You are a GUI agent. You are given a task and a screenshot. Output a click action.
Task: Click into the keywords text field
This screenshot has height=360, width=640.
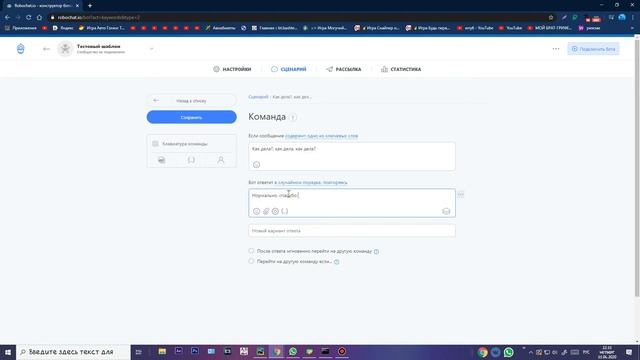pos(352,156)
